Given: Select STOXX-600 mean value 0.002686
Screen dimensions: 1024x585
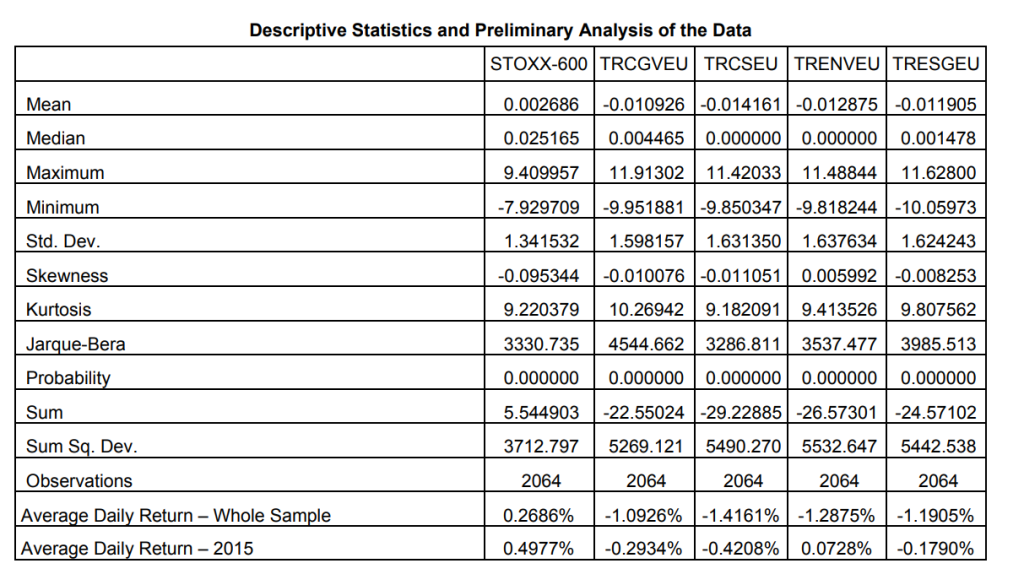Looking at the screenshot, I should point(541,104).
